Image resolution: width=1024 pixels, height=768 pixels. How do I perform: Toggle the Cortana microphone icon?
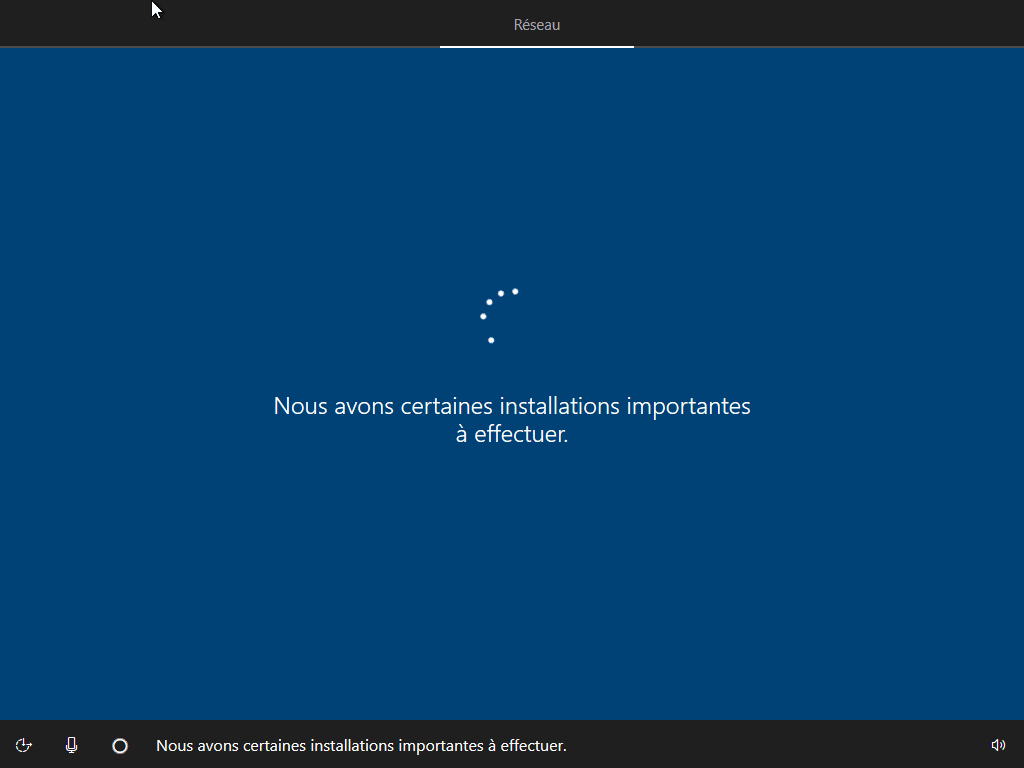pyautogui.click(x=71, y=745)
